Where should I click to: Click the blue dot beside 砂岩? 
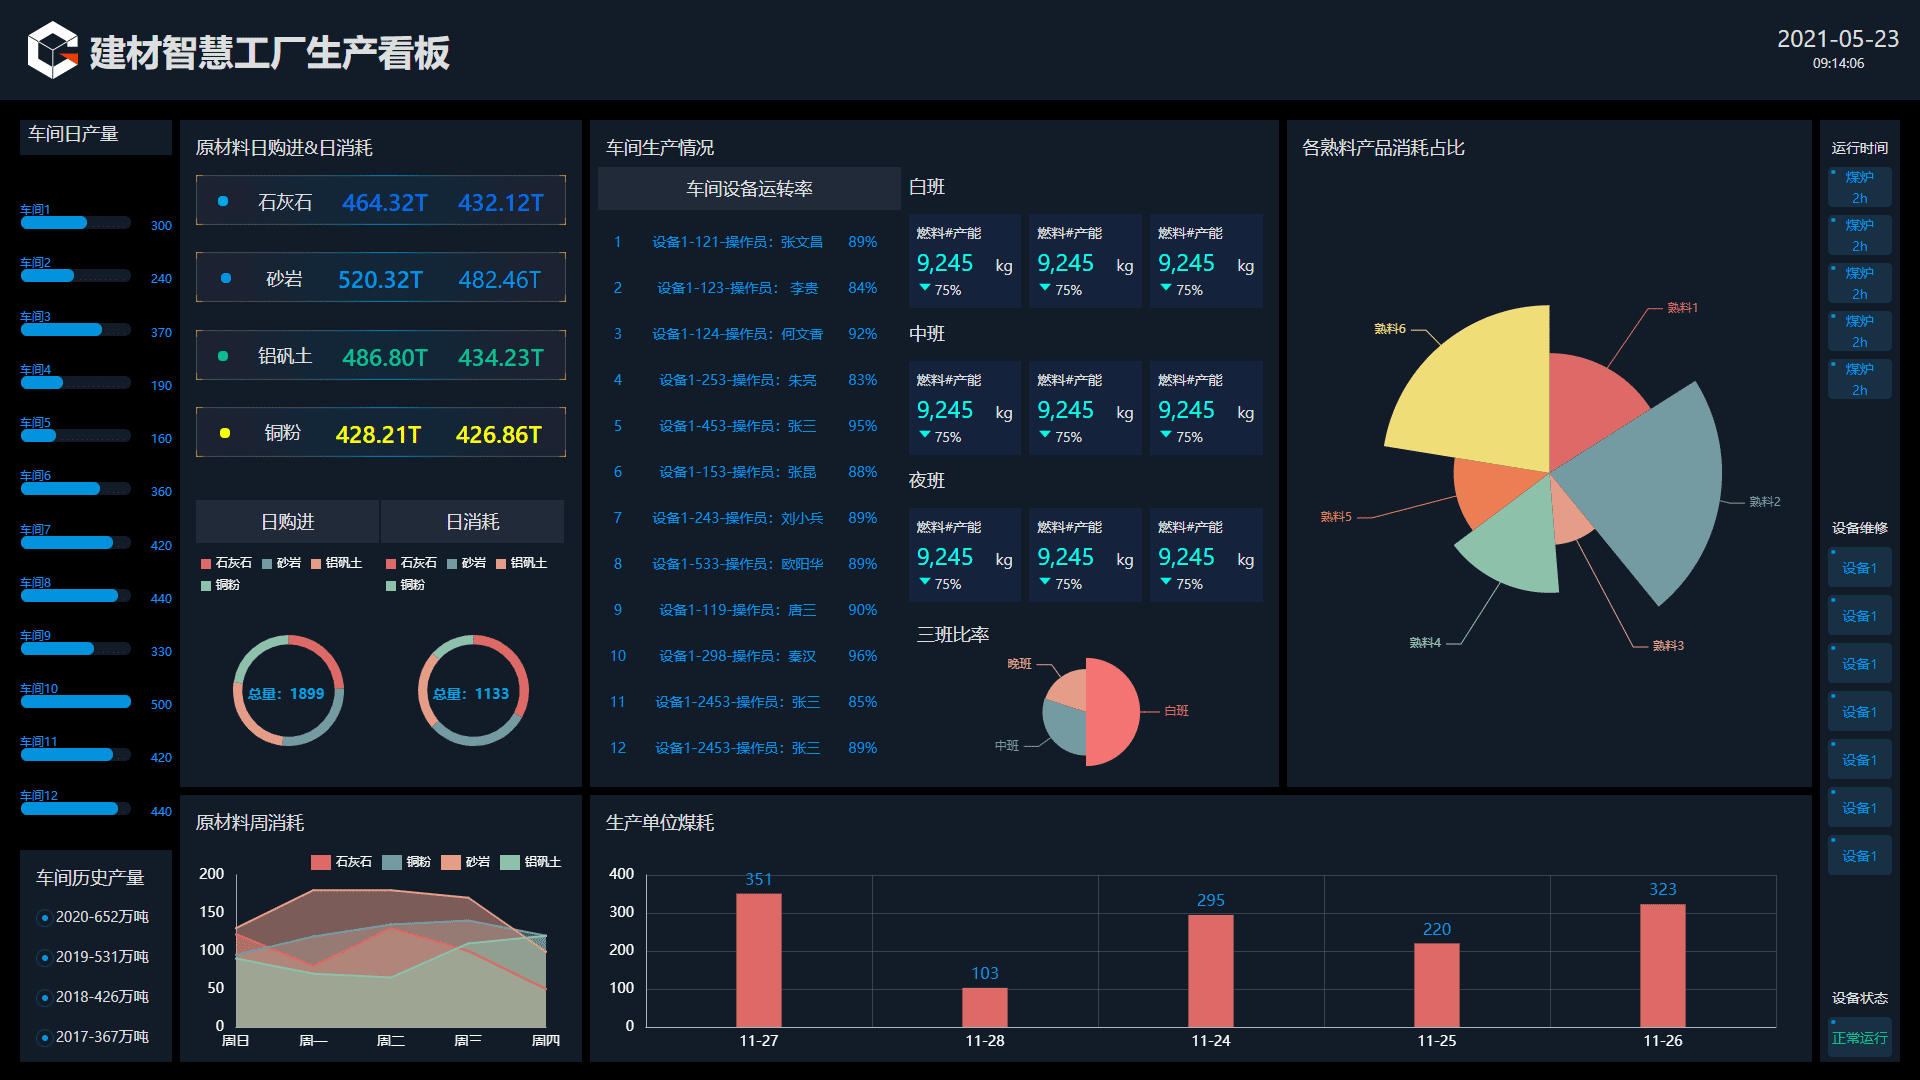(226, 278)
